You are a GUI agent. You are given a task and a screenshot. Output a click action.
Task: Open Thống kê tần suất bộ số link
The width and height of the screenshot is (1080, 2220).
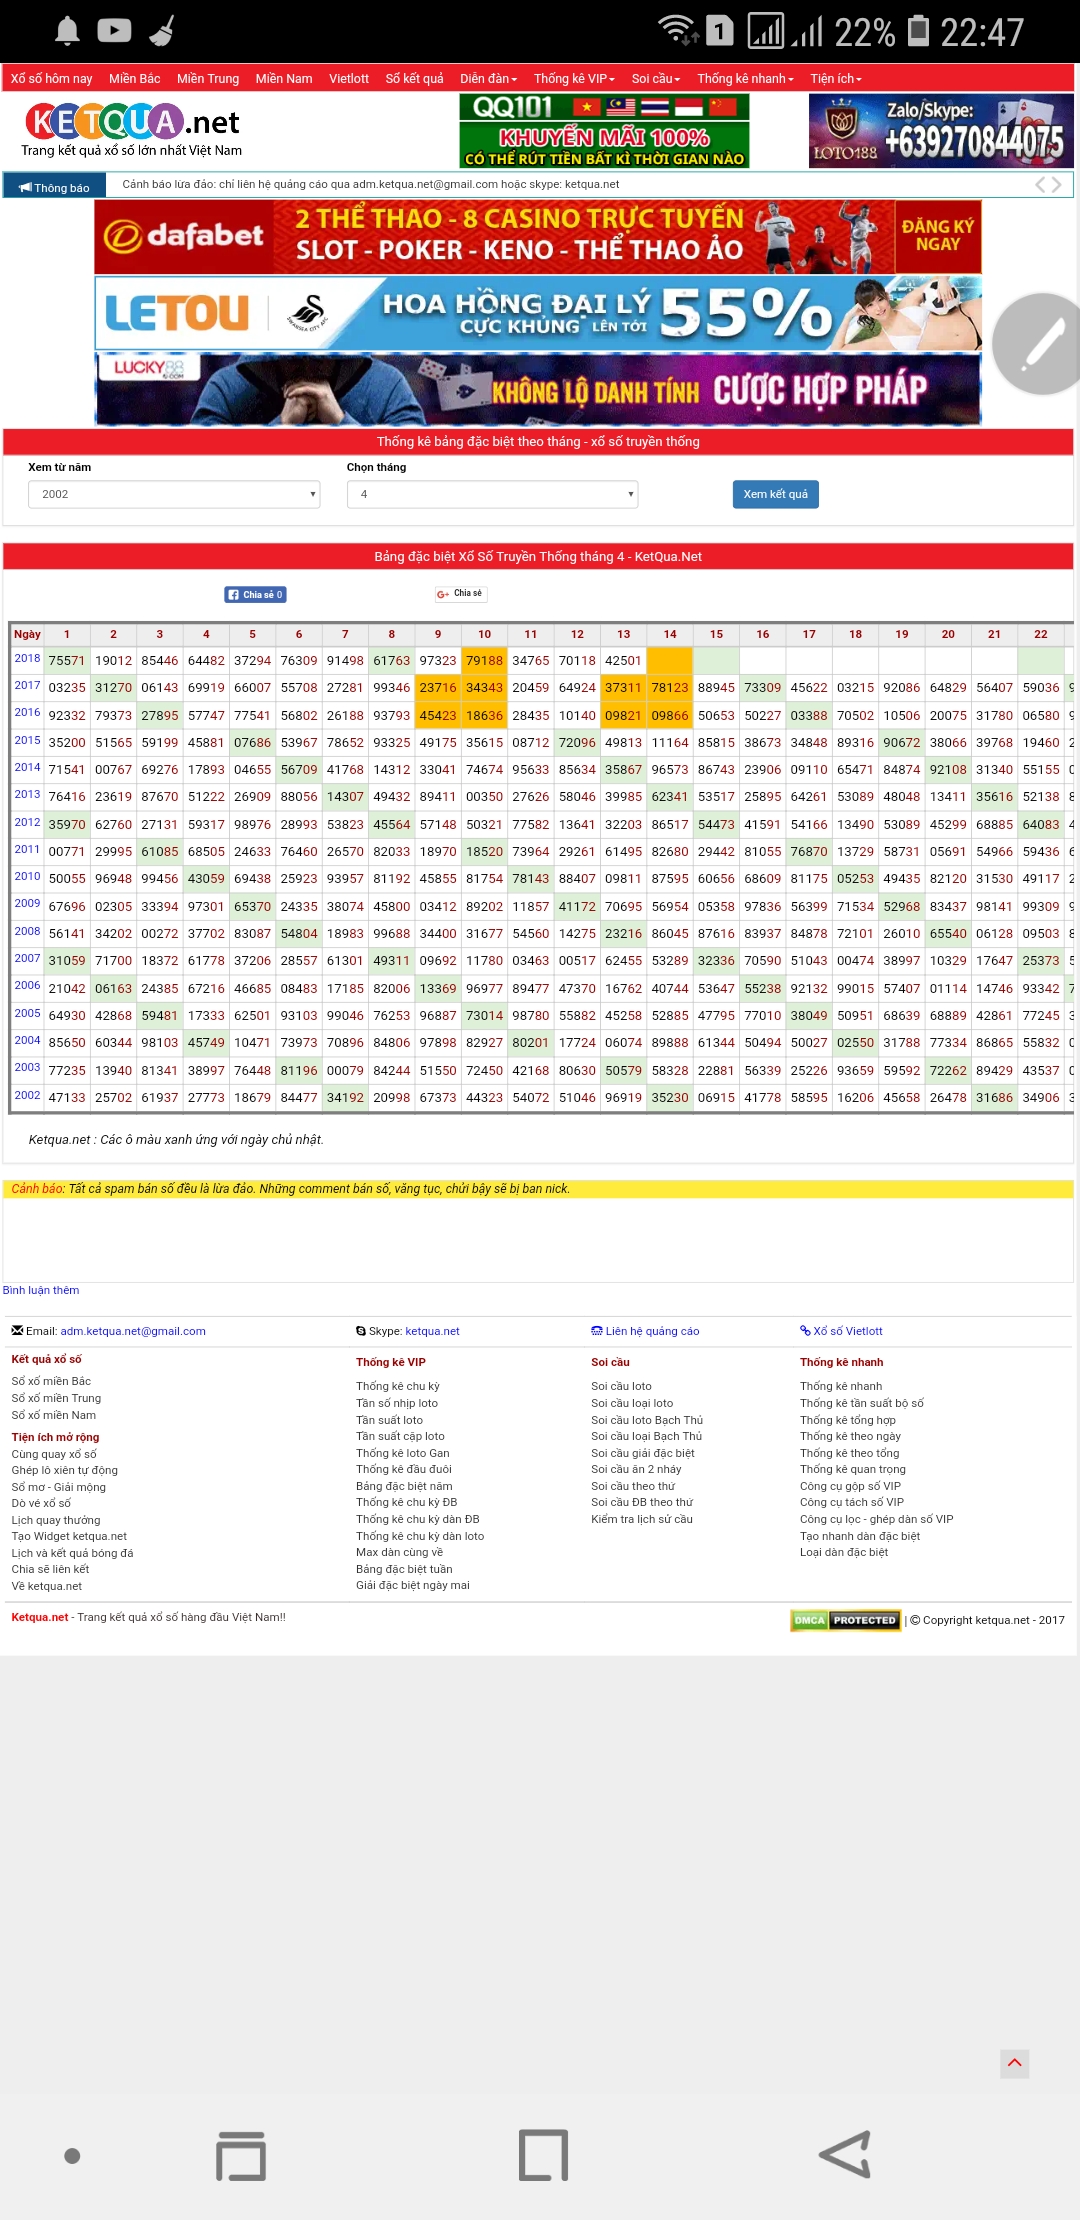click(x=862, y=1403)
